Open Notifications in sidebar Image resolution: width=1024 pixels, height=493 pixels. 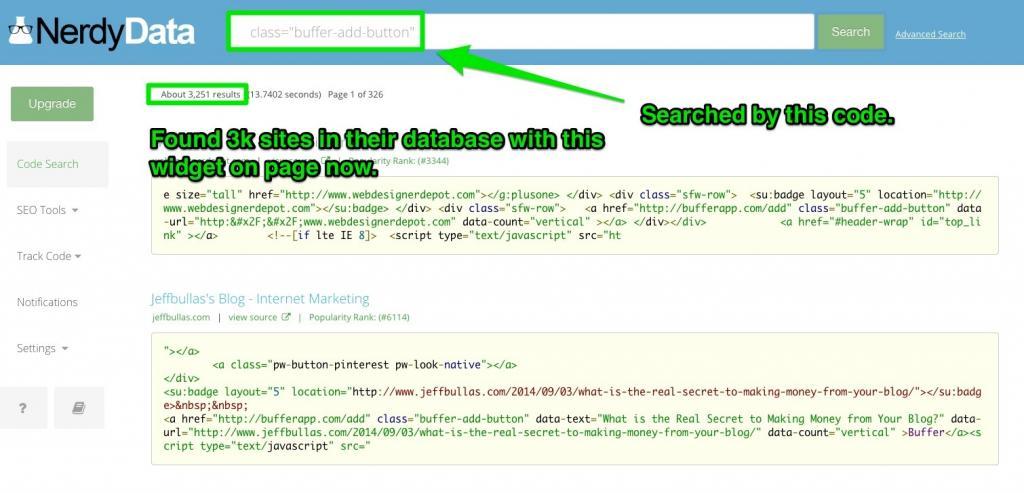[47, 302]
